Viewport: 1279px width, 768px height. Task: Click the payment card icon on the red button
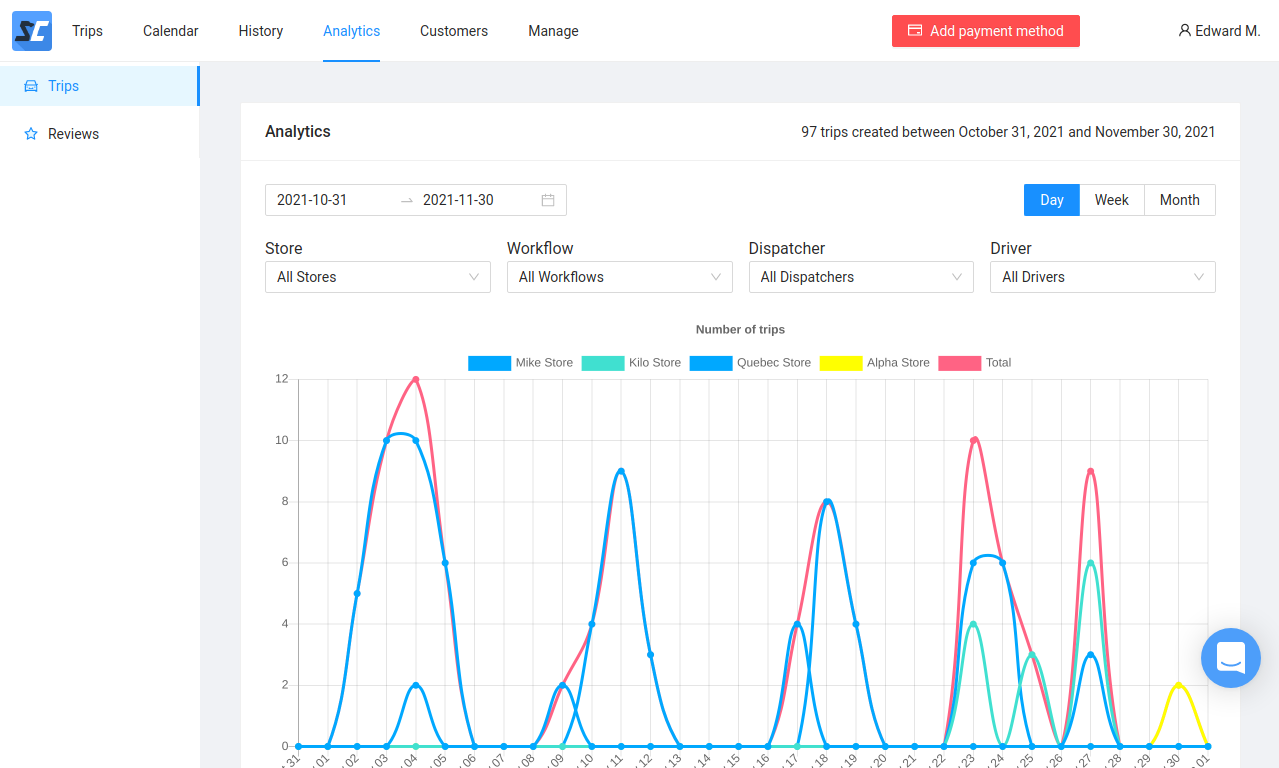914,31
